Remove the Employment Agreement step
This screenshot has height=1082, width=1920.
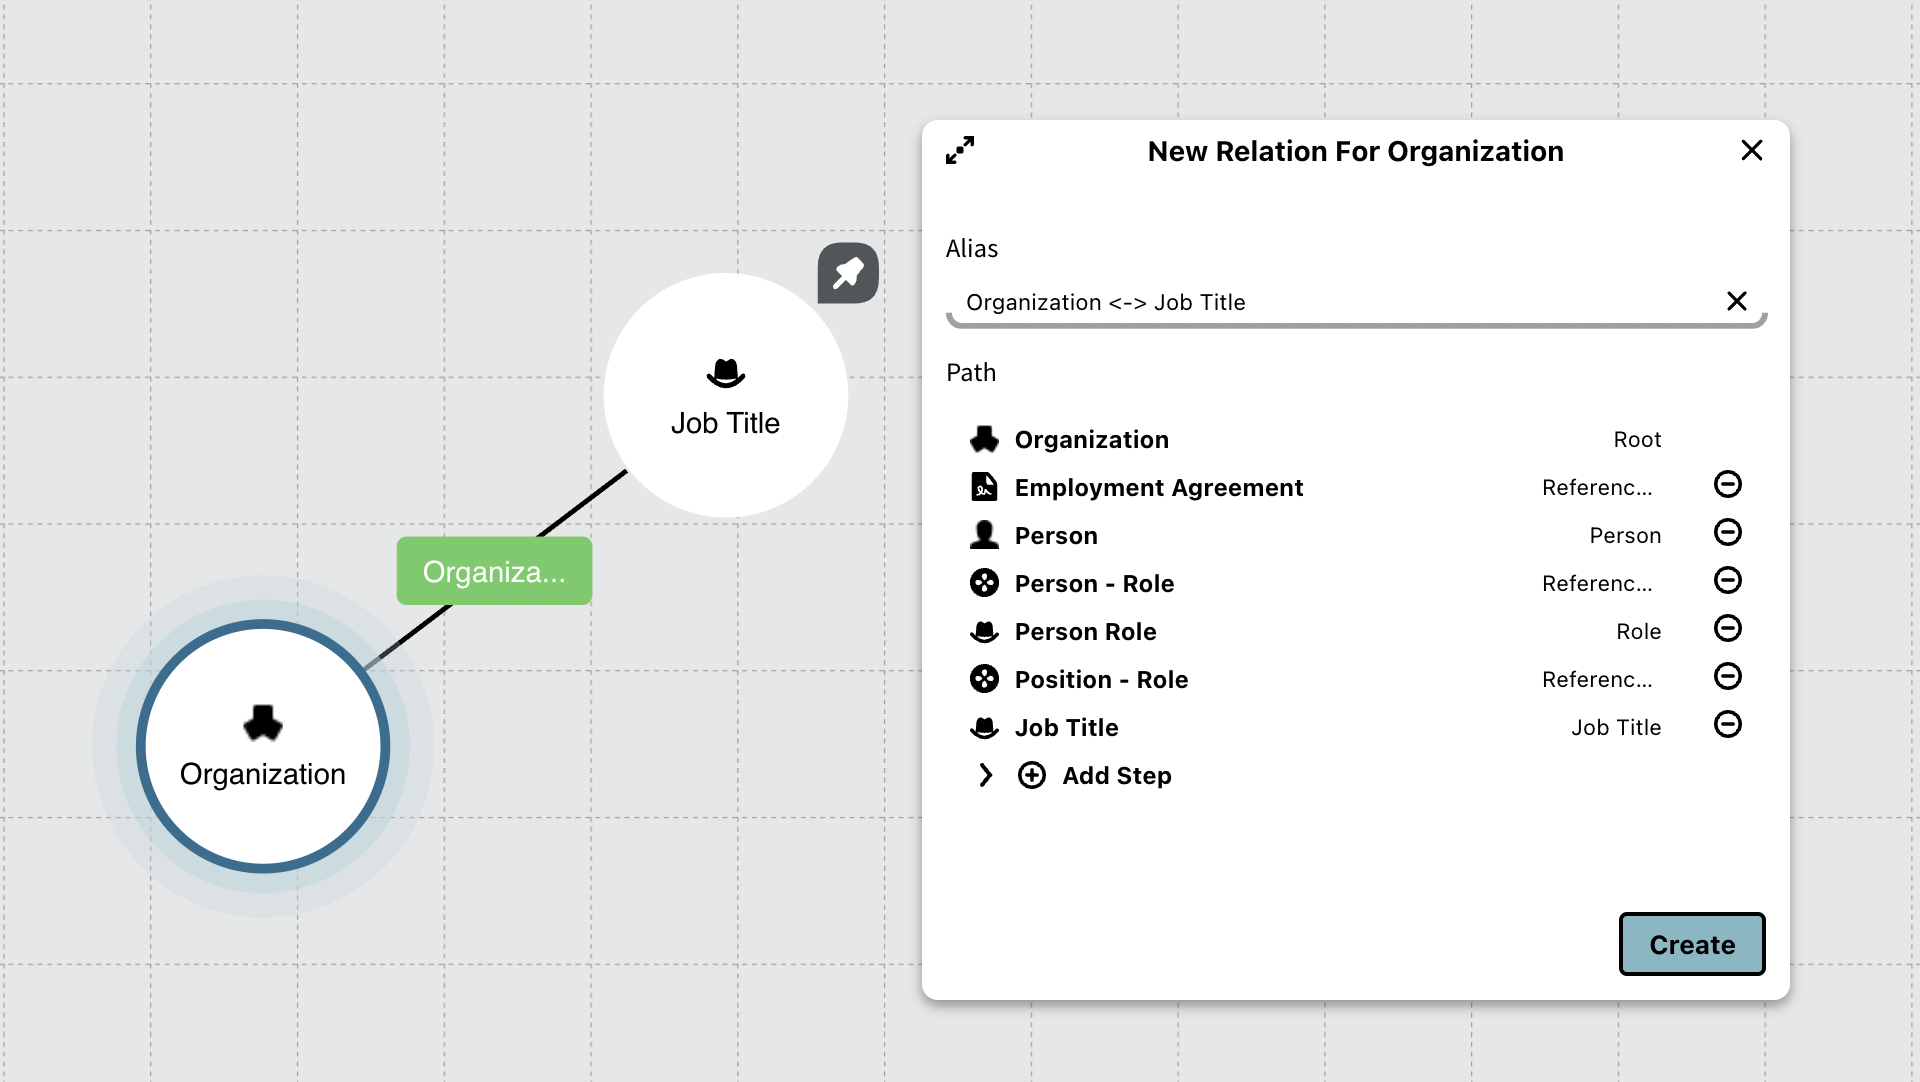coord(1727,485)
